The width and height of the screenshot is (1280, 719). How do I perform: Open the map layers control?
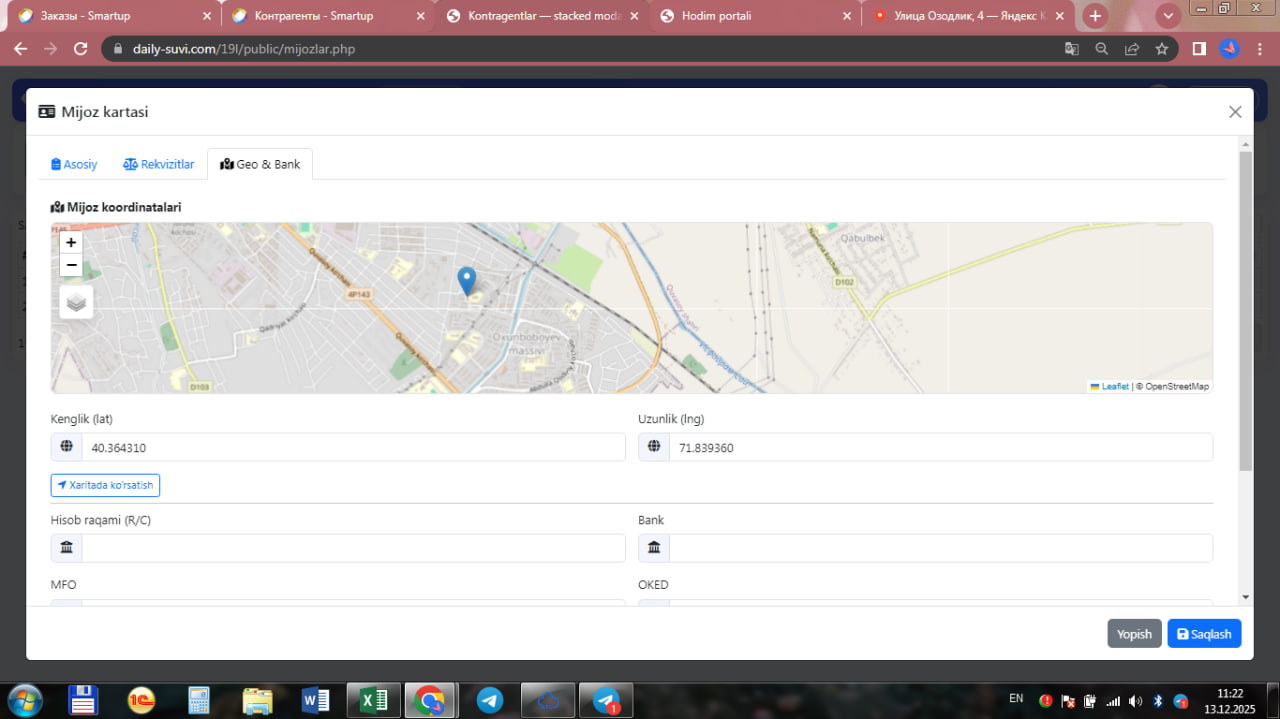tap(76, 301)
